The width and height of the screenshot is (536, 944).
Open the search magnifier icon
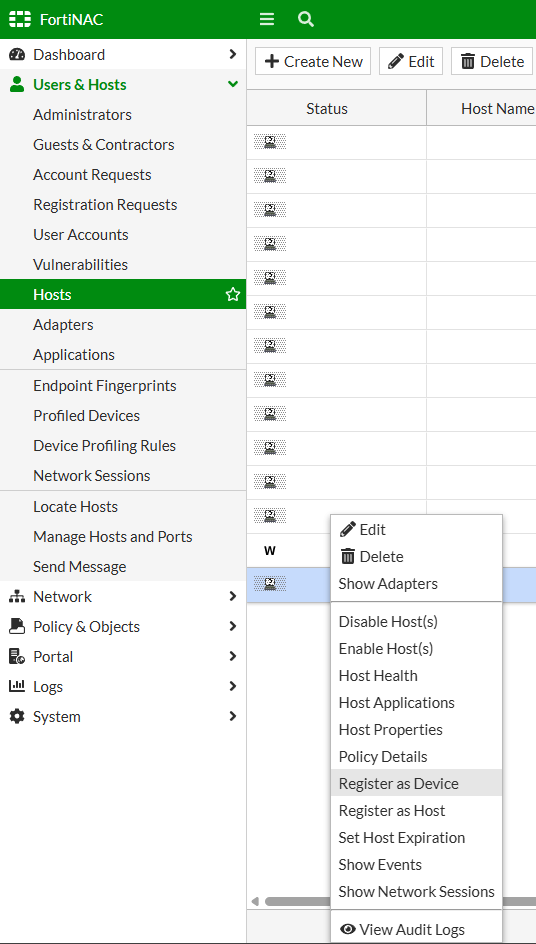[x=306, y=19]
